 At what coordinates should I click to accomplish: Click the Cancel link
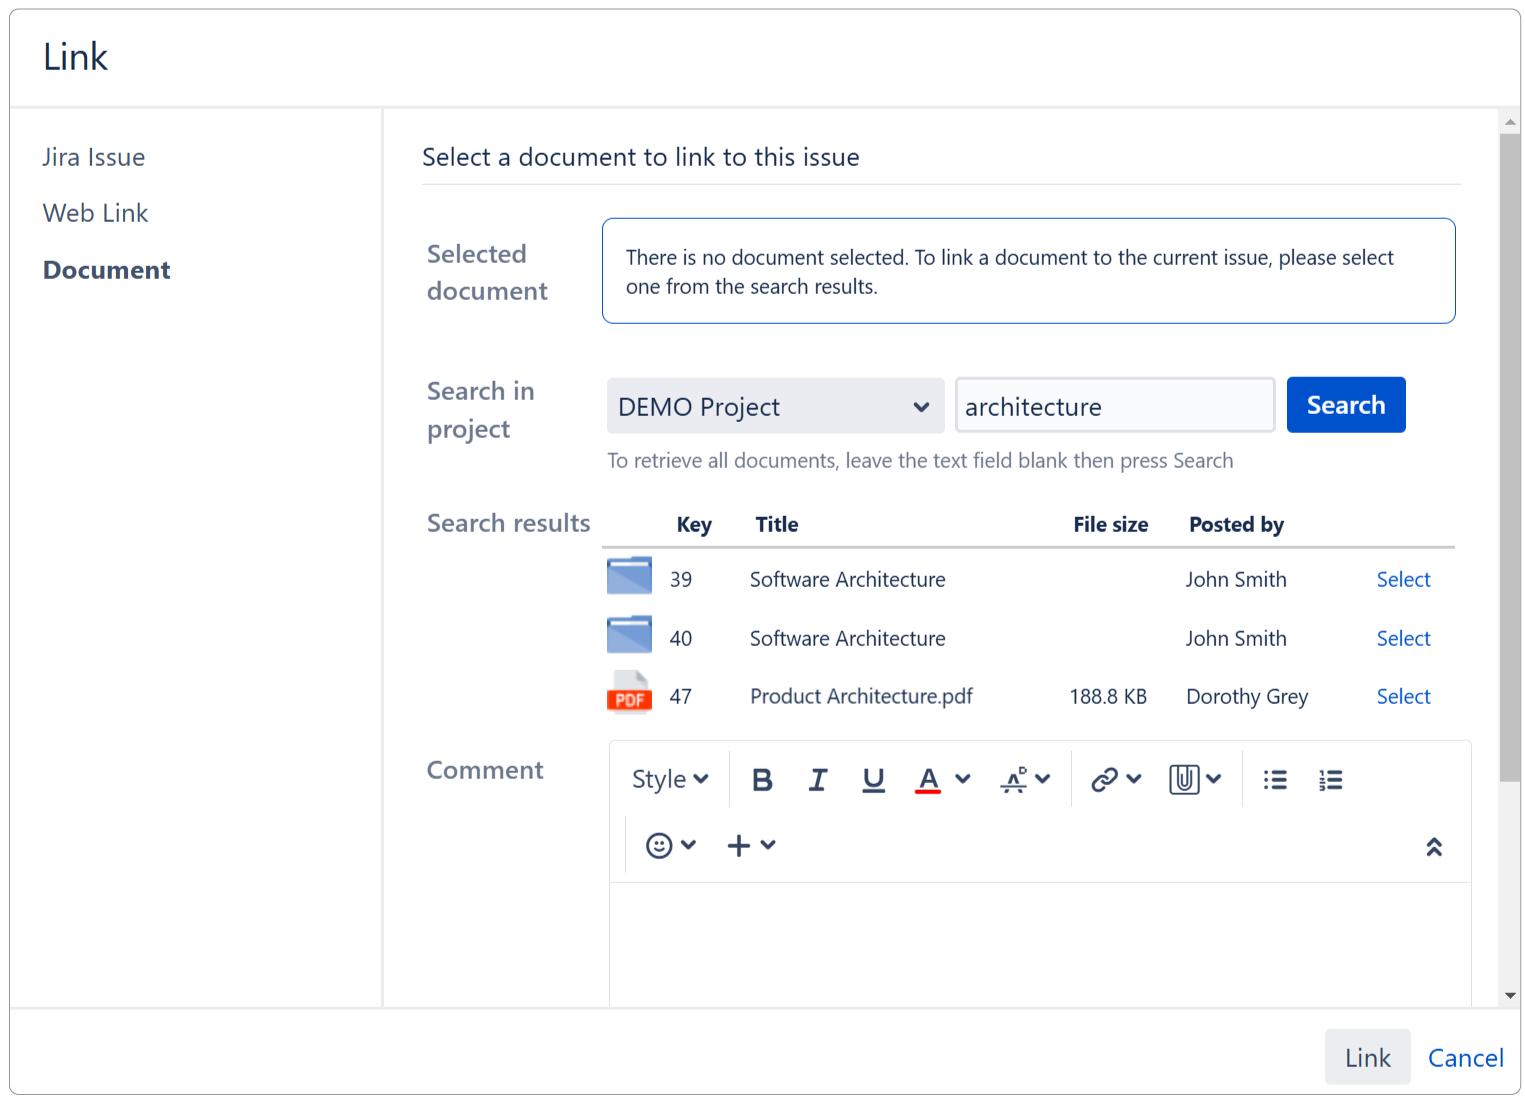[x=1465, y=1058]
